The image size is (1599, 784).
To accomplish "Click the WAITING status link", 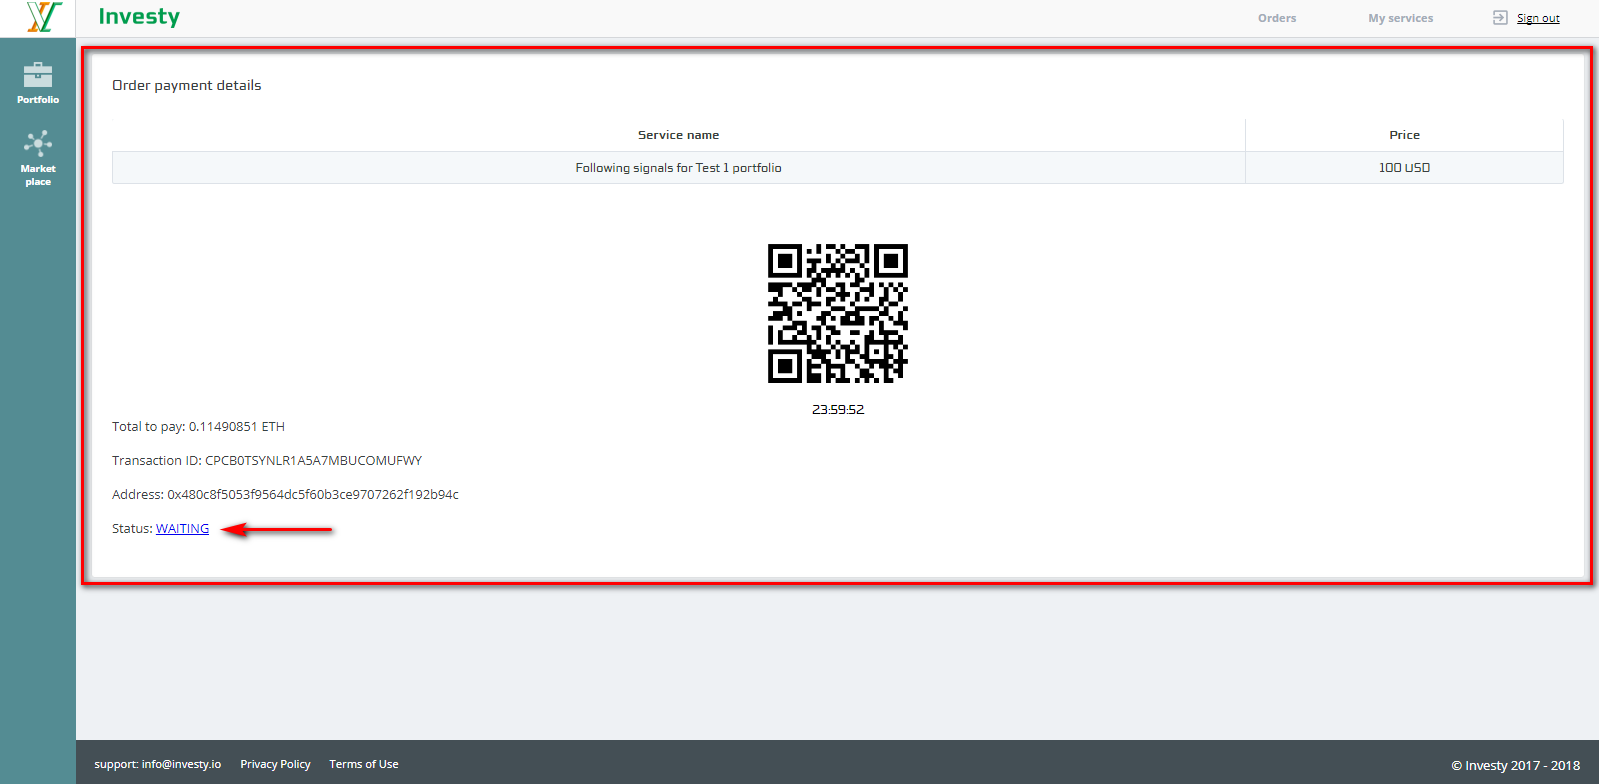I will (182, 528).
